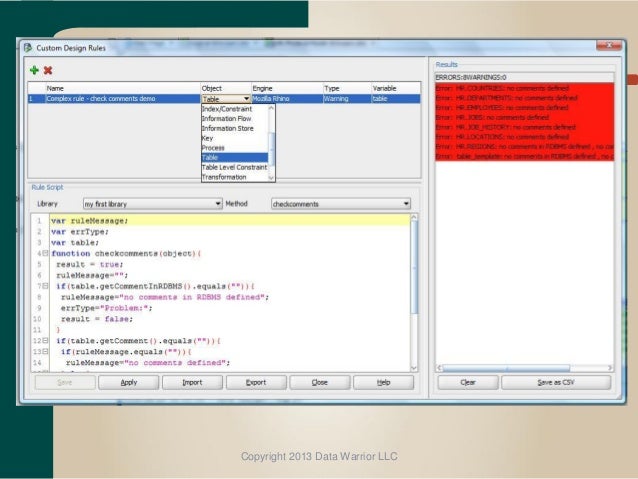Viewport: 638px width, 479px height.
Task: Click the Variable column header
Action: click(395, 88)
